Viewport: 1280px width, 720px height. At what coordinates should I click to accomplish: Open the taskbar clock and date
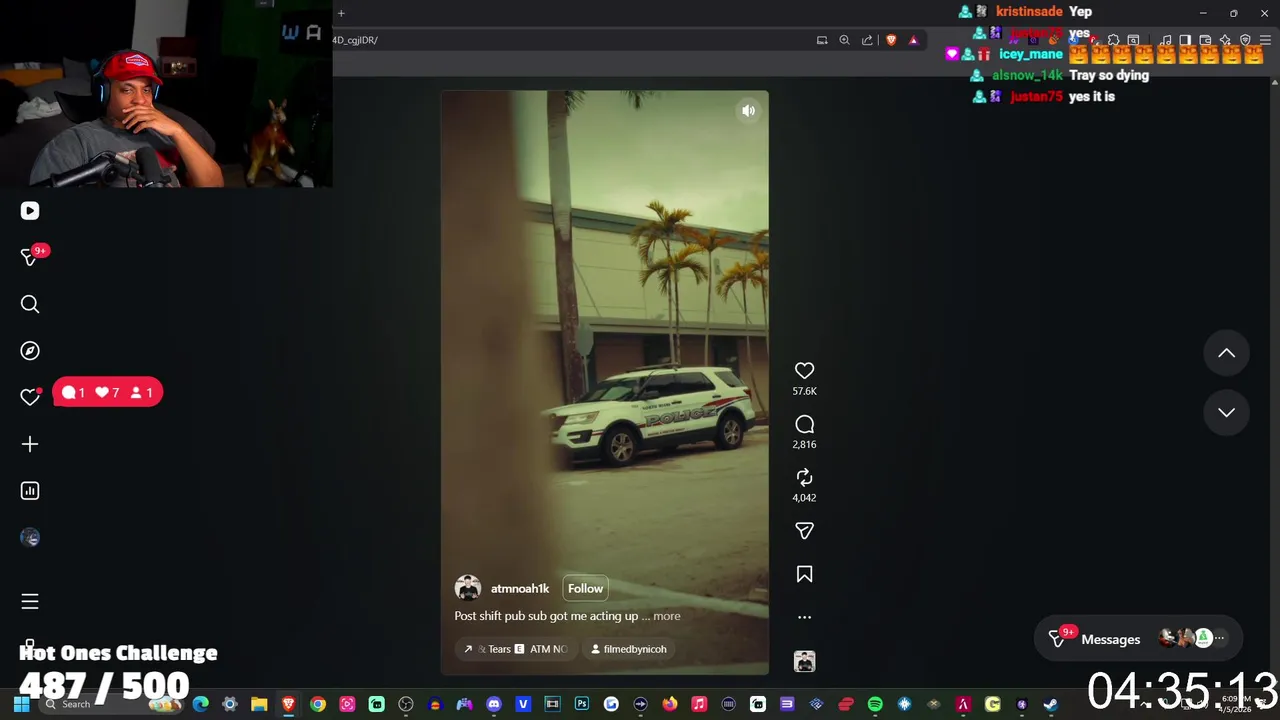(1234, 704)
